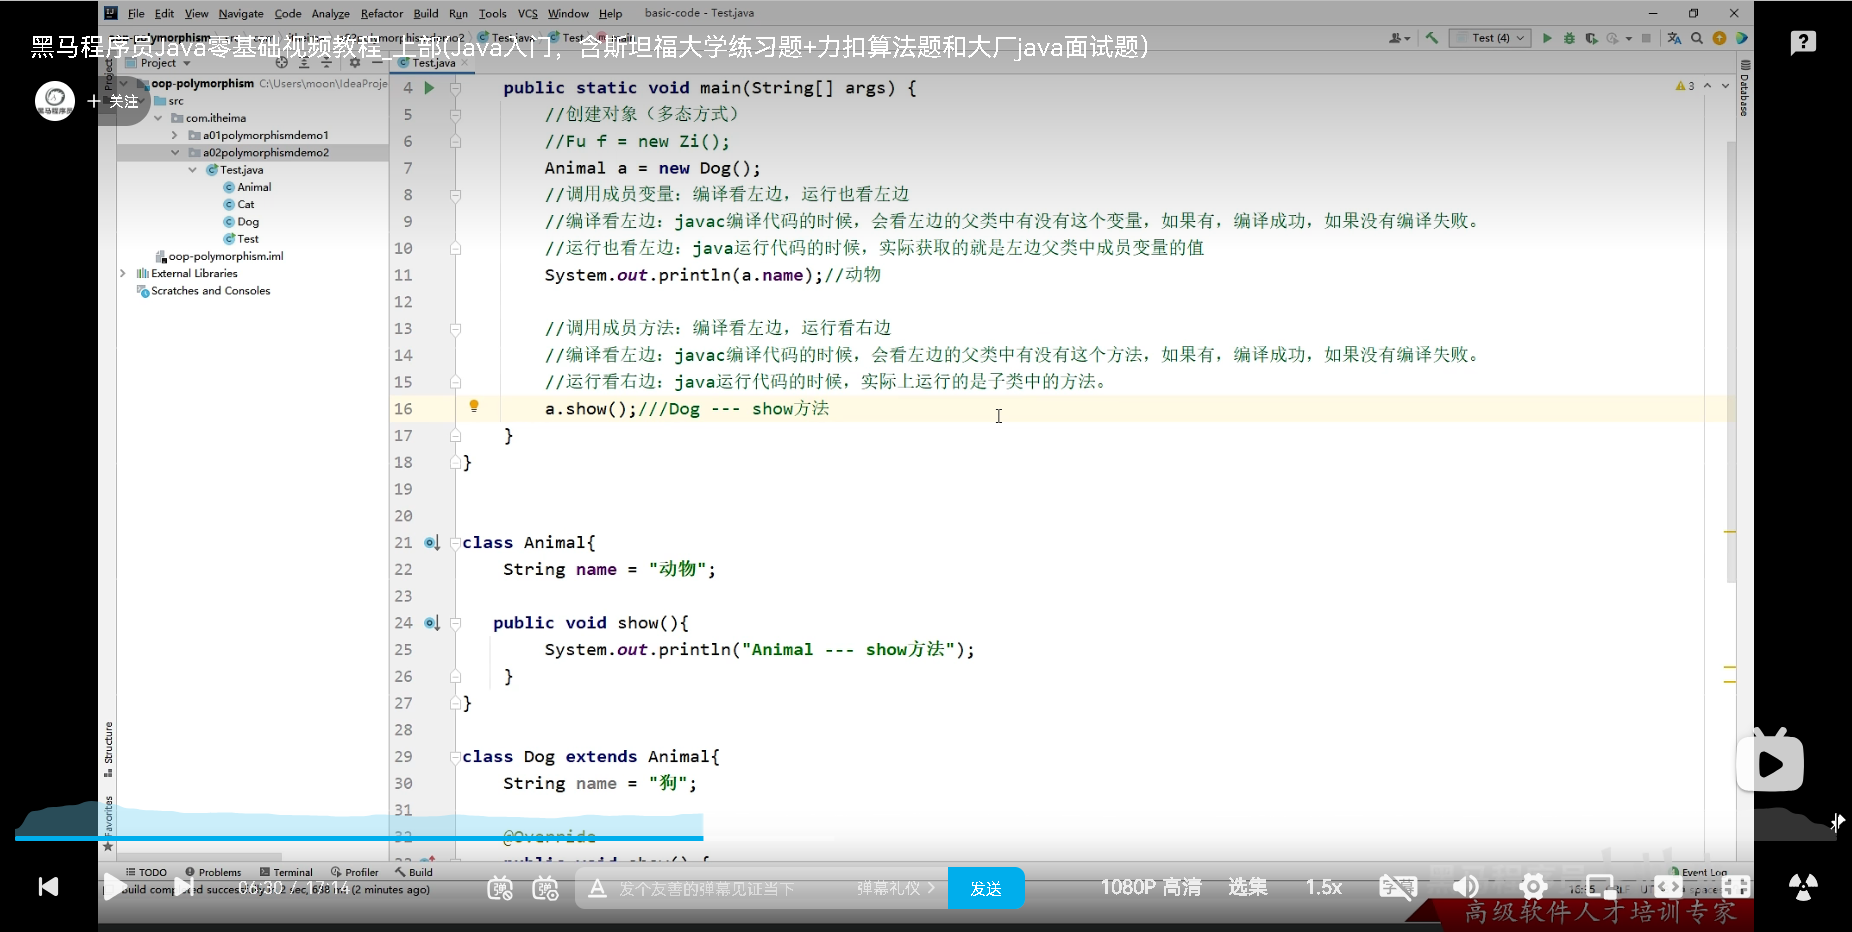Open the player settings gear
The width and height of the screenshot is (1852, 932).
pos(1533,887)
